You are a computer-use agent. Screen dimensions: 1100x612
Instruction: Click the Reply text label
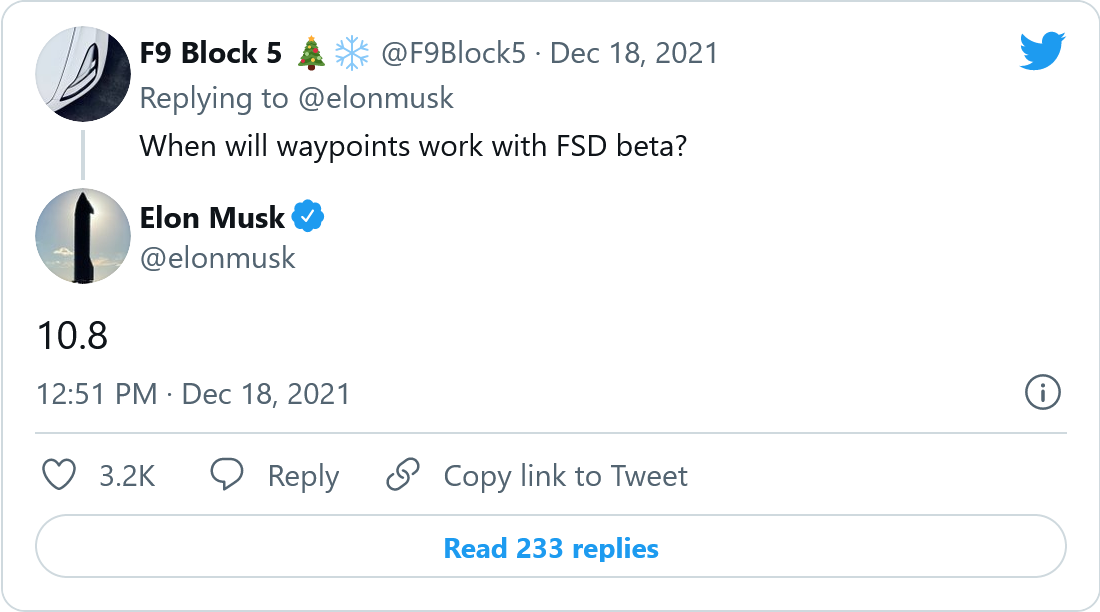[303, 476]
